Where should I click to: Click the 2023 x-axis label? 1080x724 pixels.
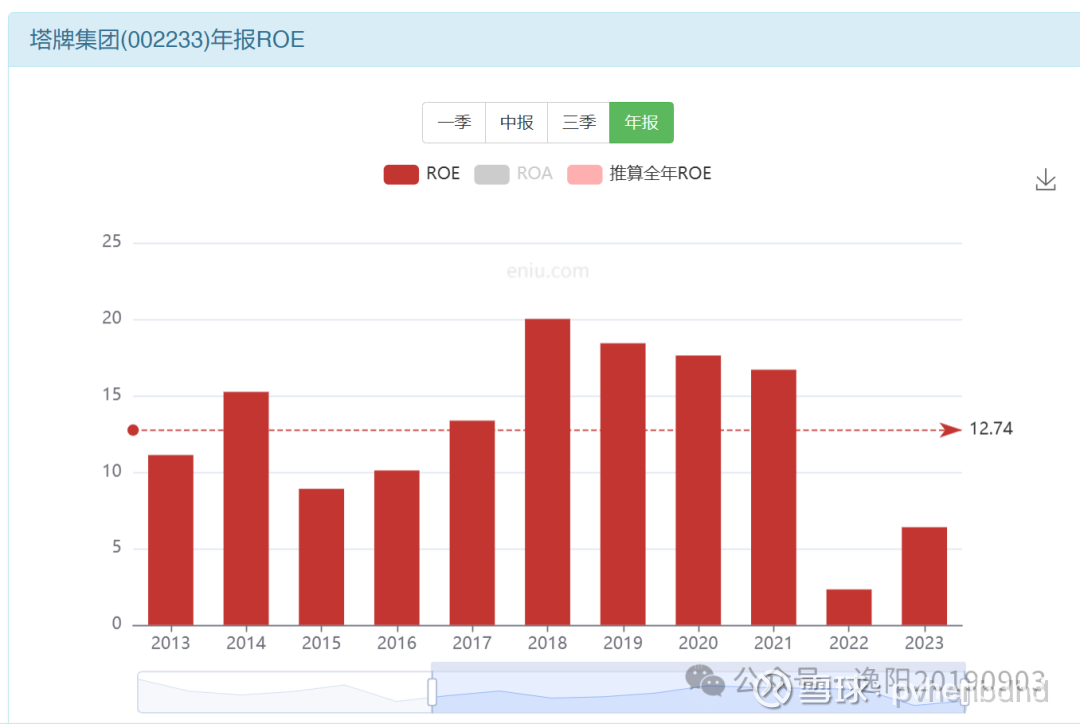coord(924,643)
